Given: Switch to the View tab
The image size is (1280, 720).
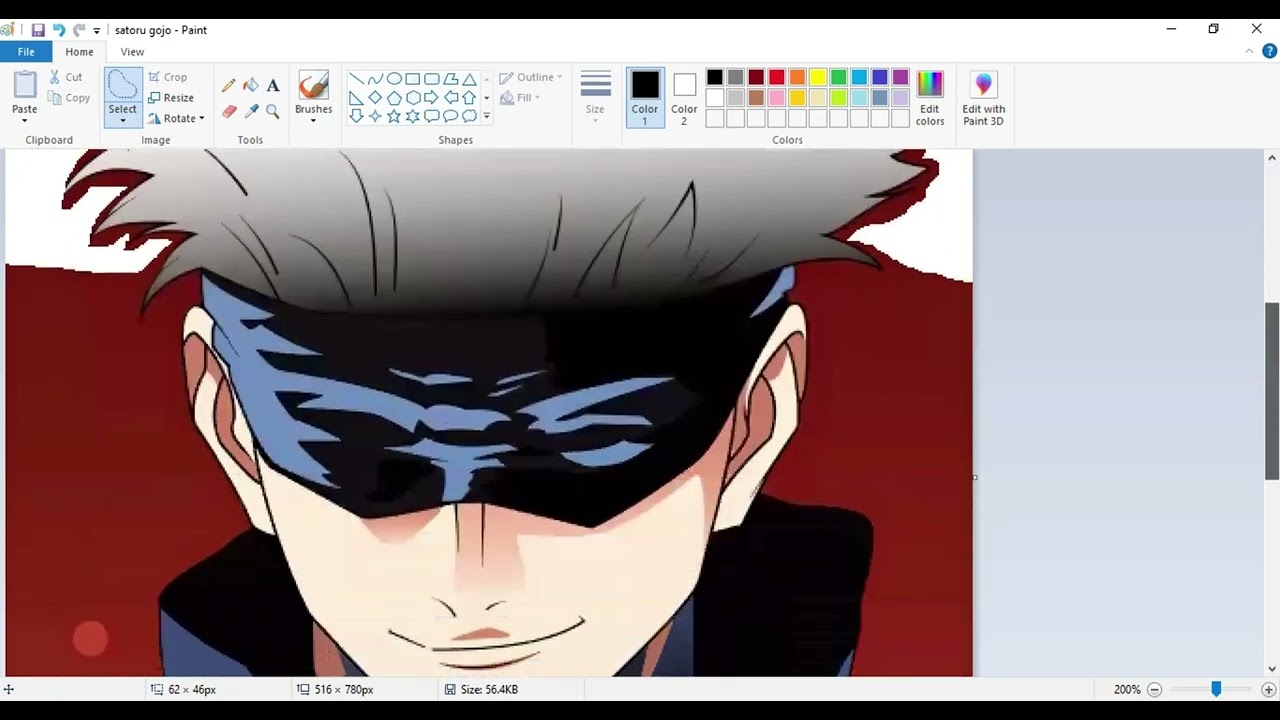Looking at the screenshot, I should (x=132, y=52).
